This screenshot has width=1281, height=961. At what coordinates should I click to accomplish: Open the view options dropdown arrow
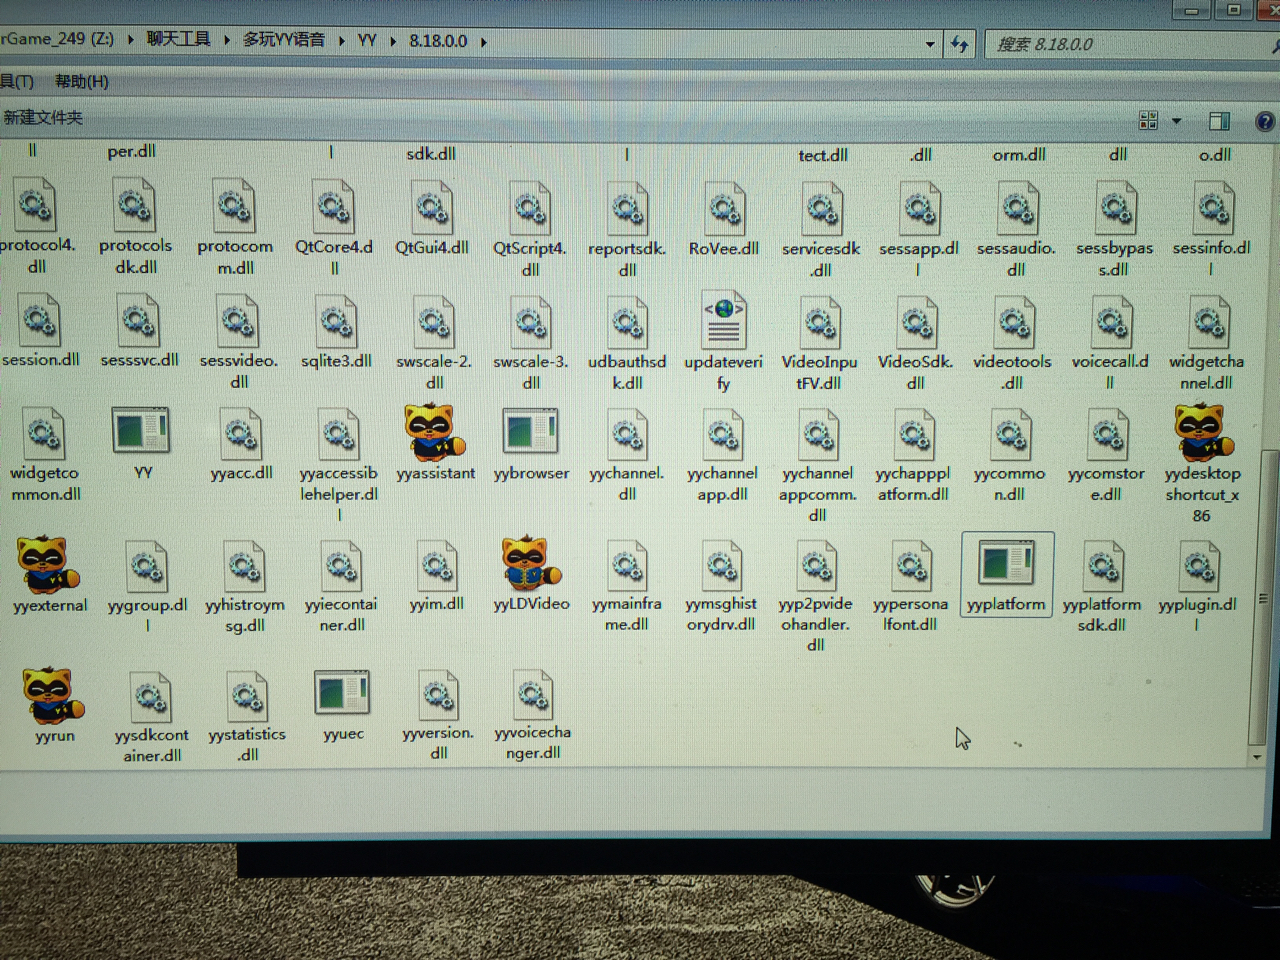pyautogui.click(x=1177, y=121)
